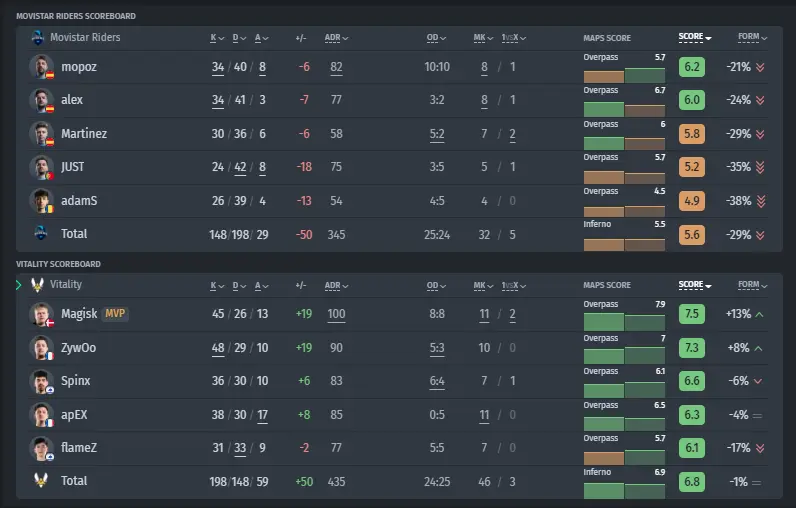Open apEX player profile link
Image resolution: width=796 pixels, height=508 pixels.
click(x=74, y=415)
